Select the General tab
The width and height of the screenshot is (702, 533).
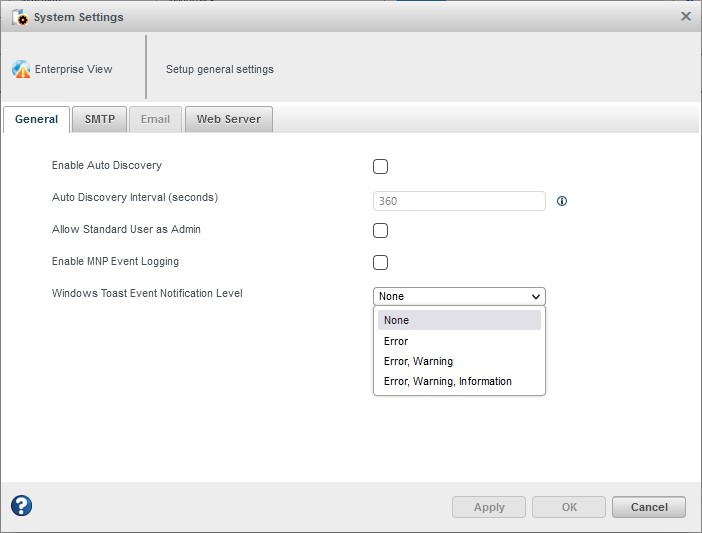coord(37,119)
